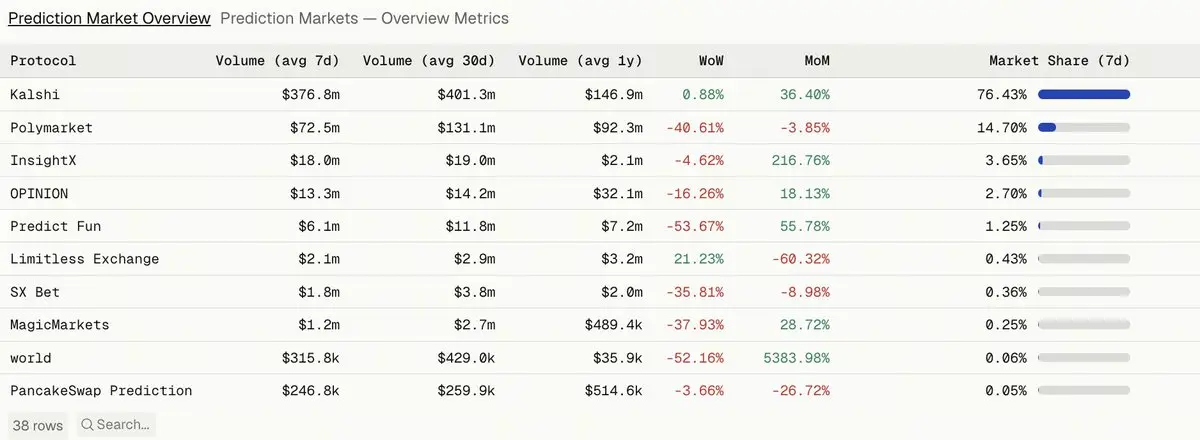Sort by Volume (avg 7d) column
Viewport: 1200px width, 440px height.
[277, 61]
